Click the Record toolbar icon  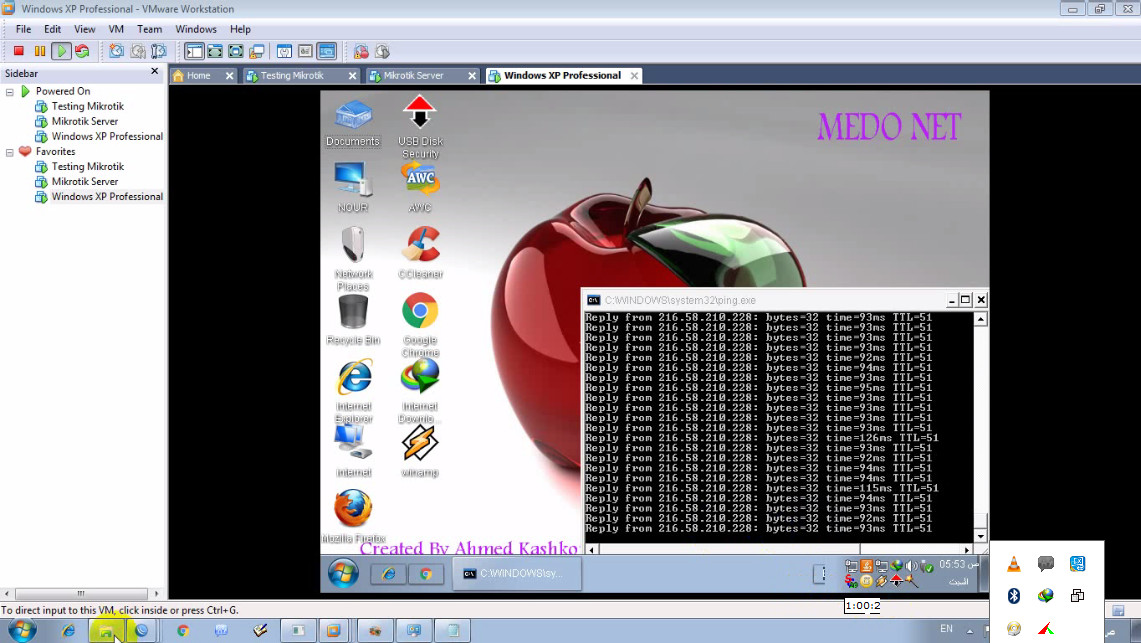[x=361, y=51]
